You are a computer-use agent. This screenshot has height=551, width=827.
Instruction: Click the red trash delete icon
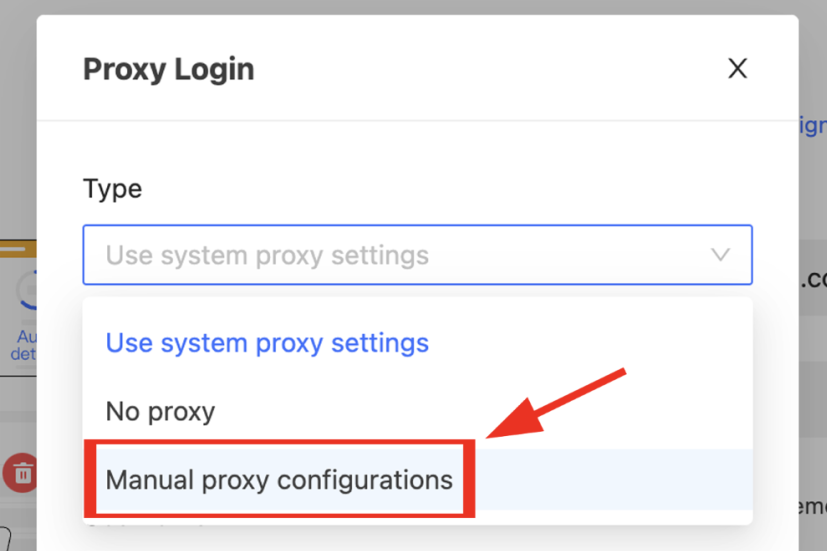(20, 473)
